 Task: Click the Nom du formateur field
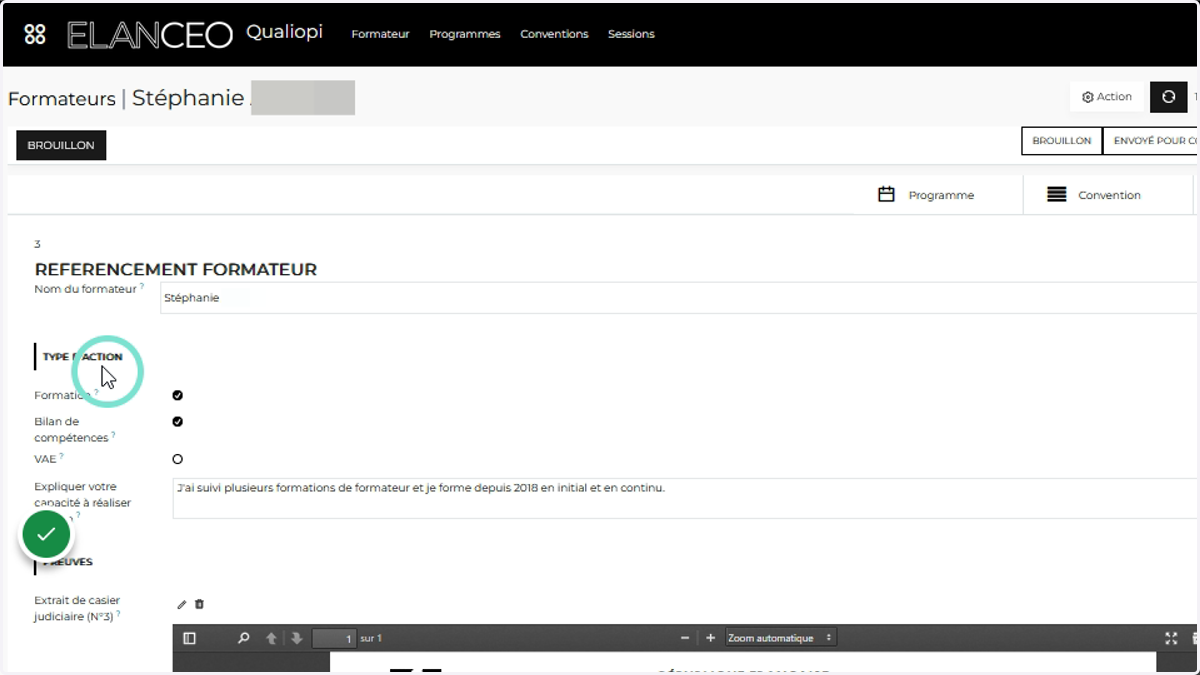(680, 298)
